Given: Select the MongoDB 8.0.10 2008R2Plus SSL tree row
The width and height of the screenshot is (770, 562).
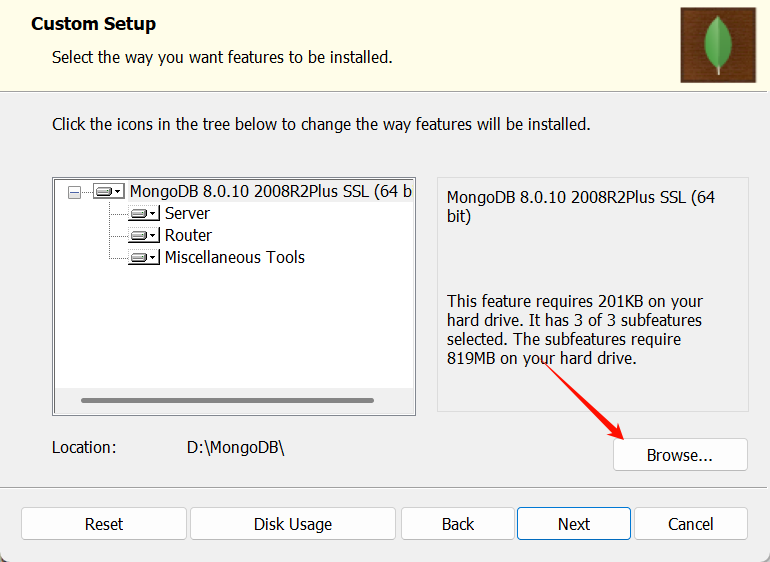Looking at the screenshot, I should (x=271, y=191).
